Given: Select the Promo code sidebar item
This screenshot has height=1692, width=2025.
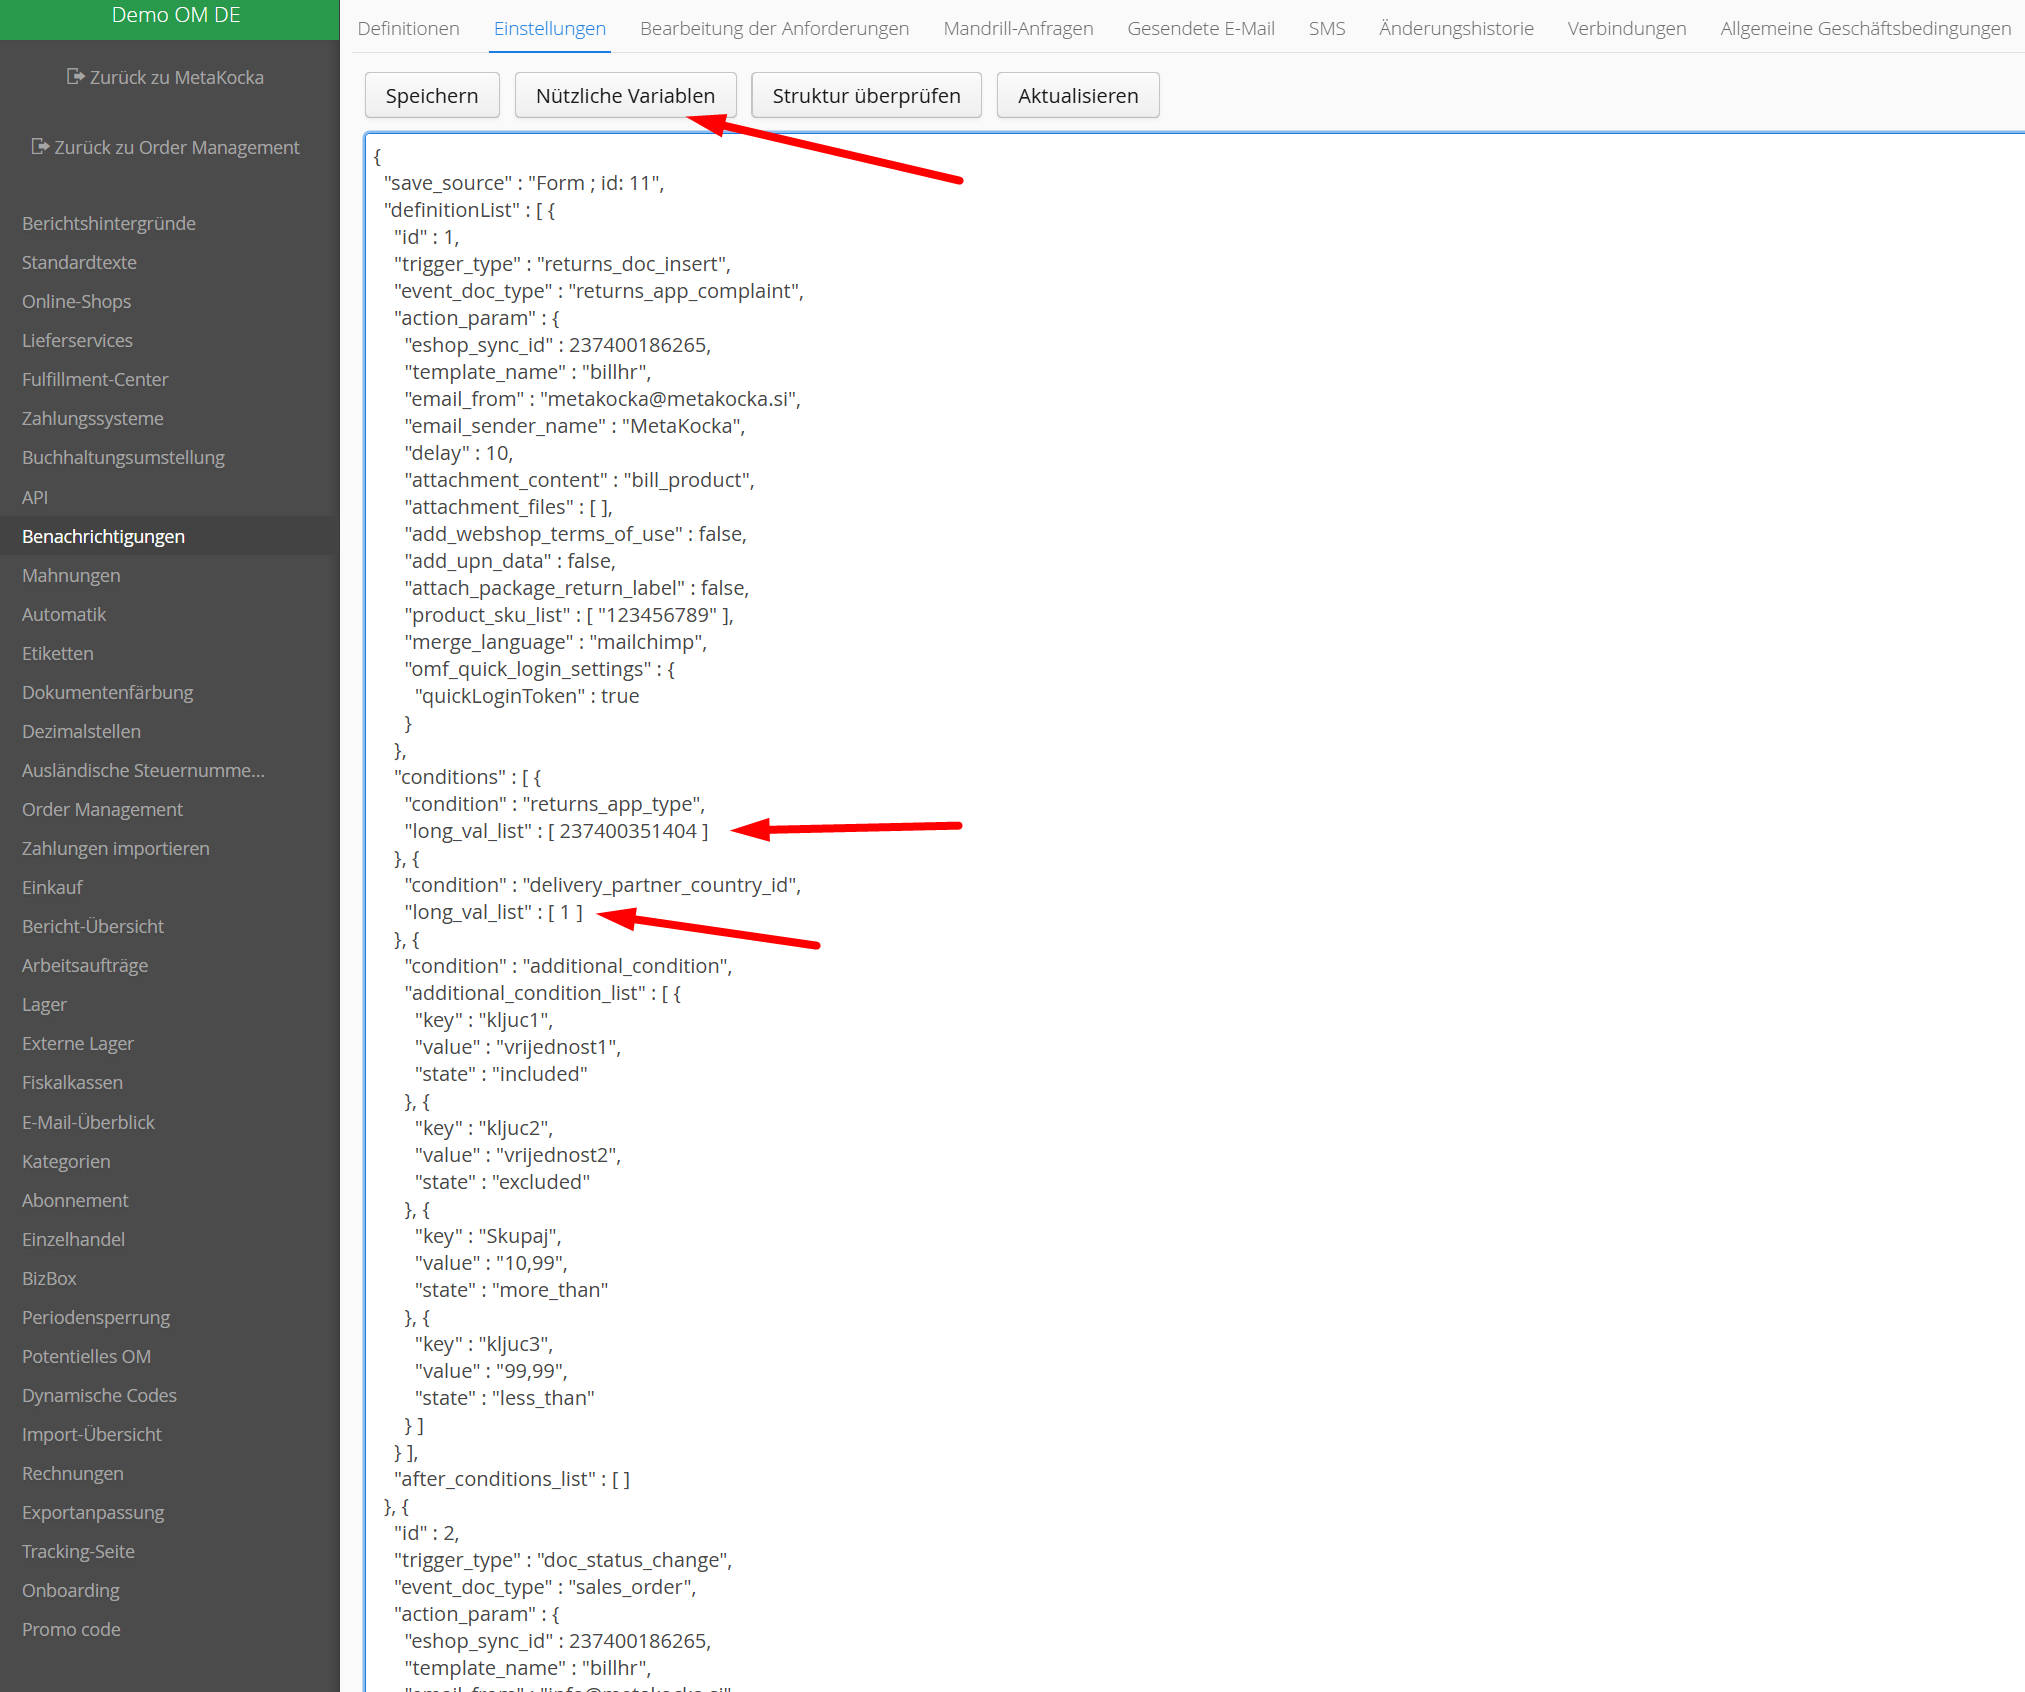Looking at the screenshot, I should 71,1629.
